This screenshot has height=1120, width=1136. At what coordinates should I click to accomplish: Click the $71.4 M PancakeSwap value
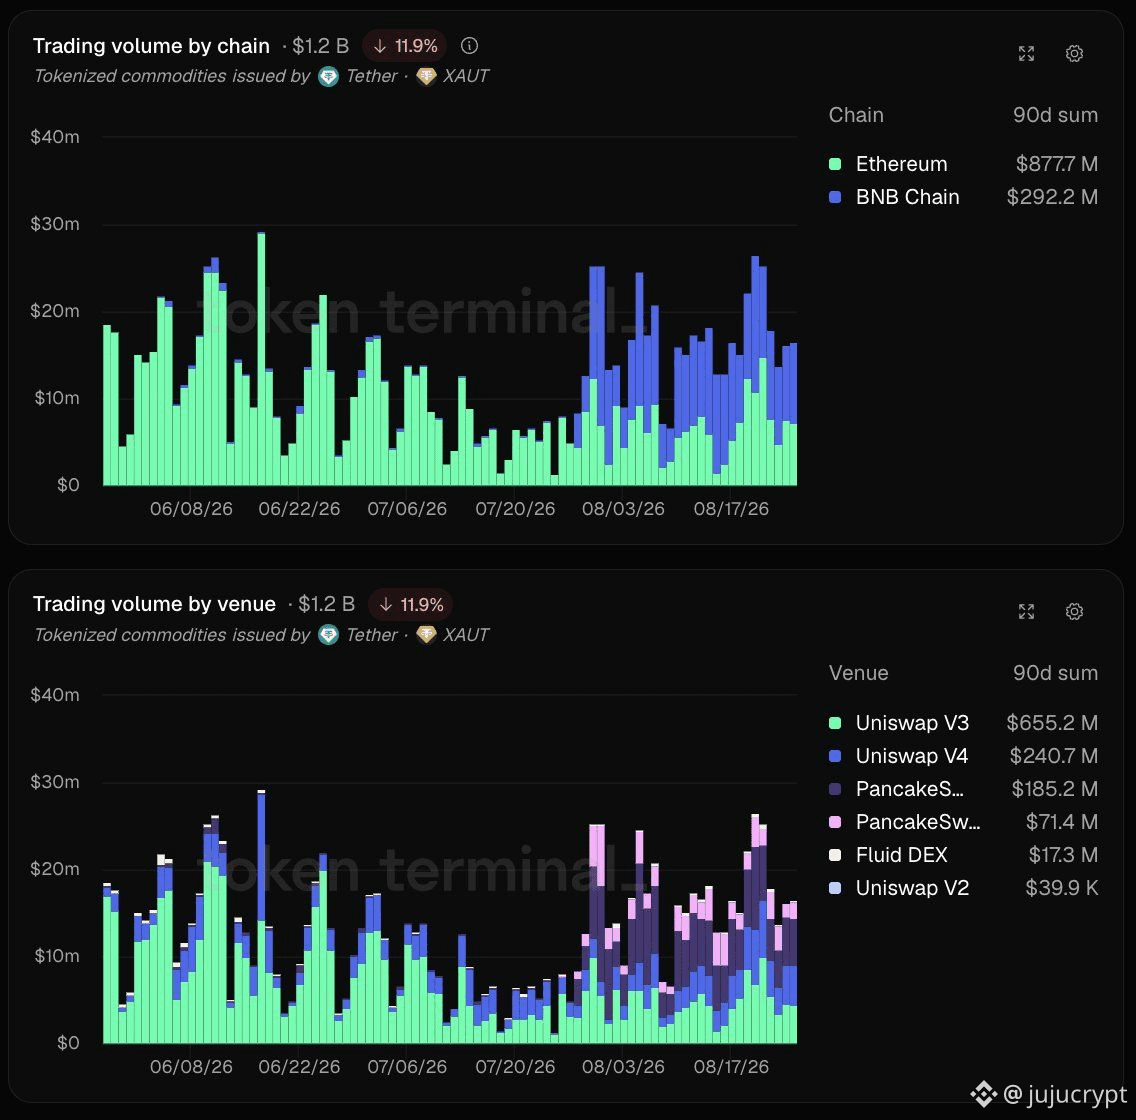tap(1061, 822)
